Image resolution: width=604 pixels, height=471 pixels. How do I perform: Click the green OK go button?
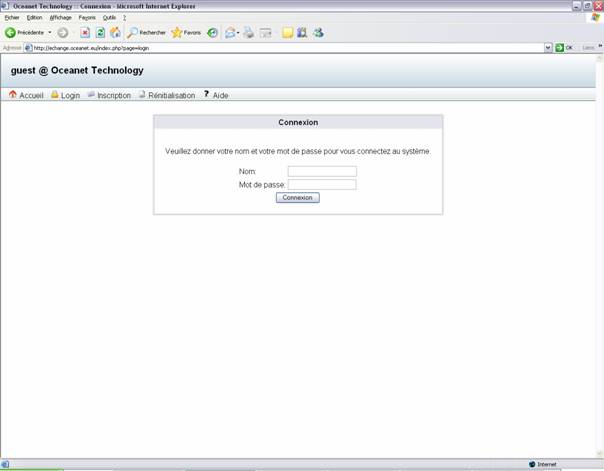click(564, 48)
